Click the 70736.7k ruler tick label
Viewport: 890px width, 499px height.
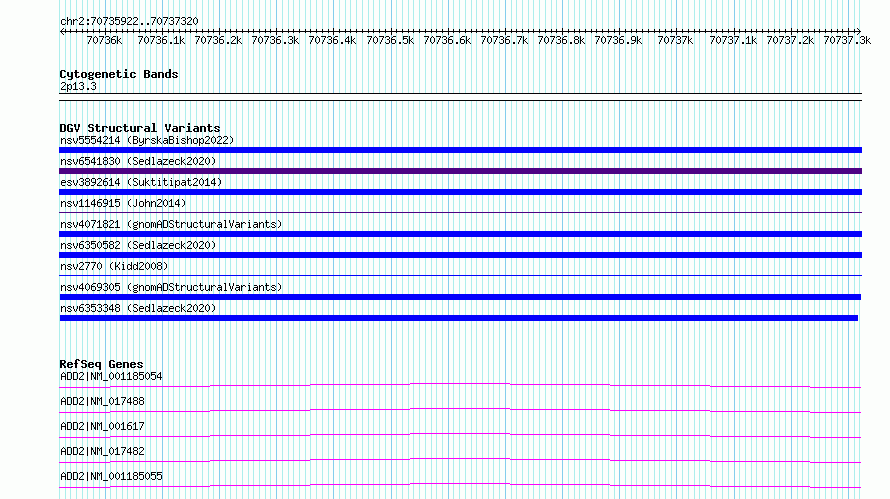pos(504,40)
